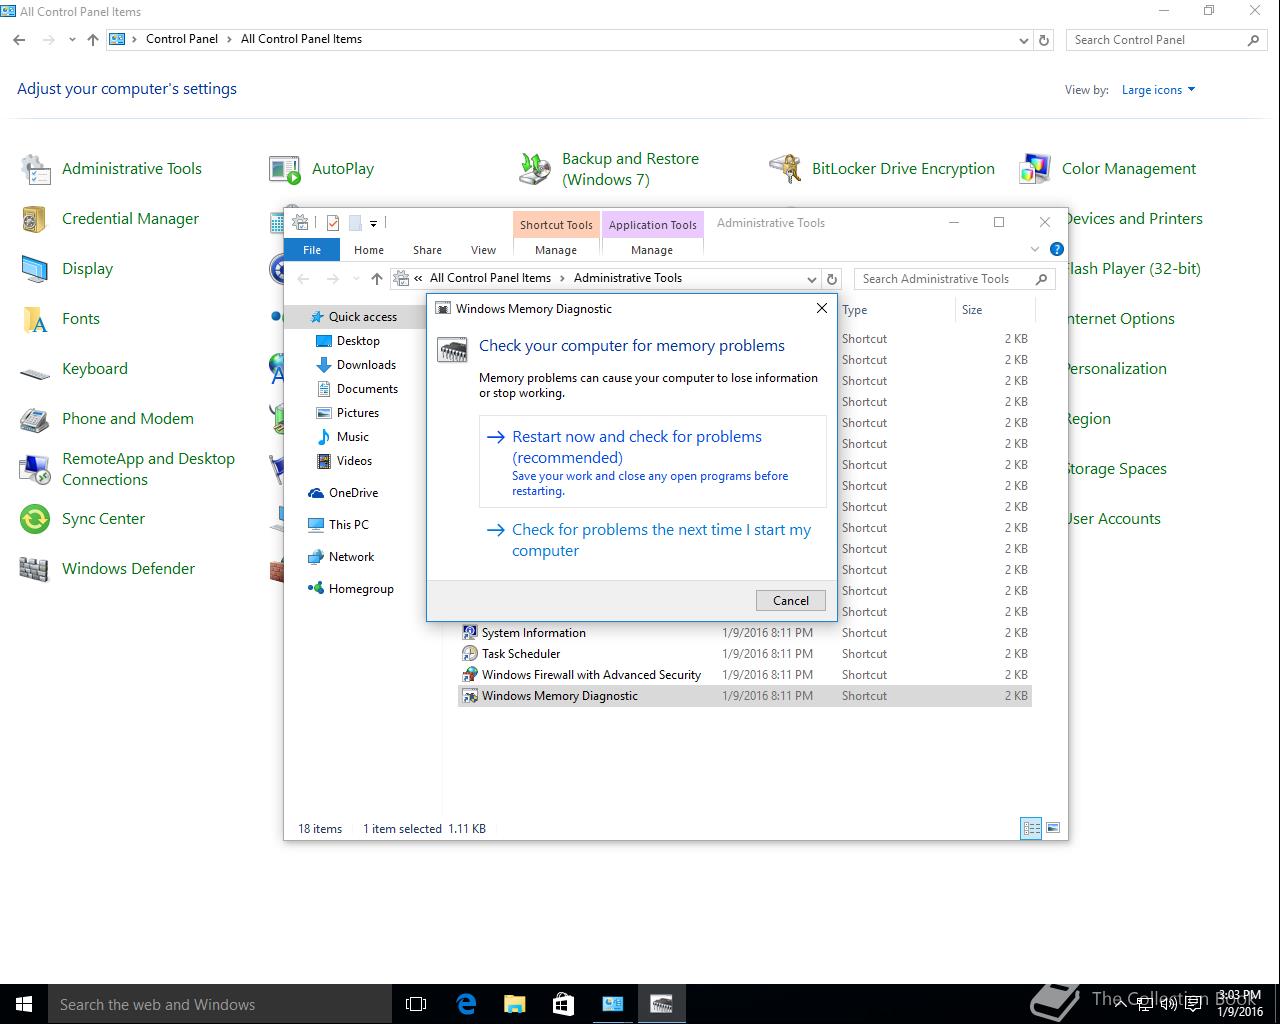Open File Explorer from taskbar
The width and height of the screenshot is (1280, 1024).
click(x=514, y=1004)
